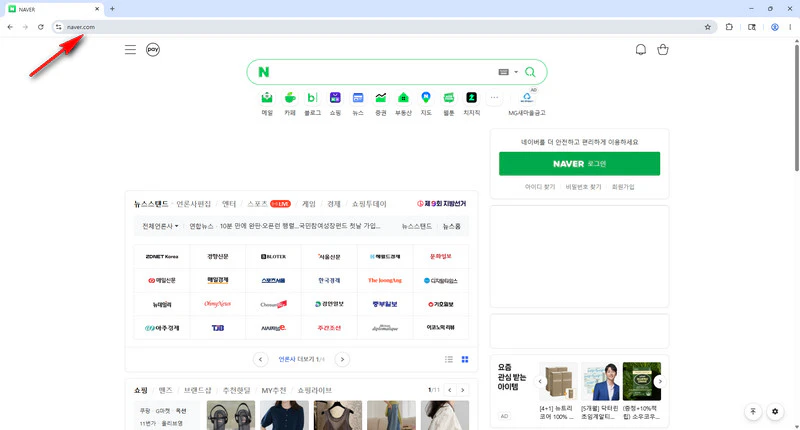Select the 뉴스스탠드 tab in the news panel
Image resolution: width=800 pixels, height=430 pixels.
pyautogui.click(x=151, y=204)
